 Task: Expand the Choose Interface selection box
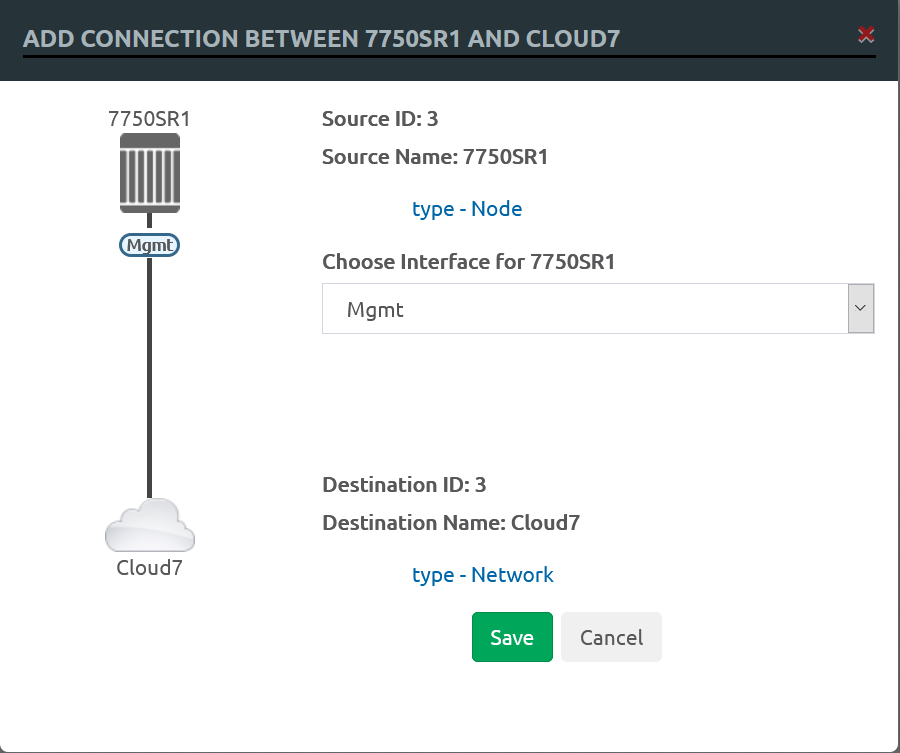tap(597, 308)
